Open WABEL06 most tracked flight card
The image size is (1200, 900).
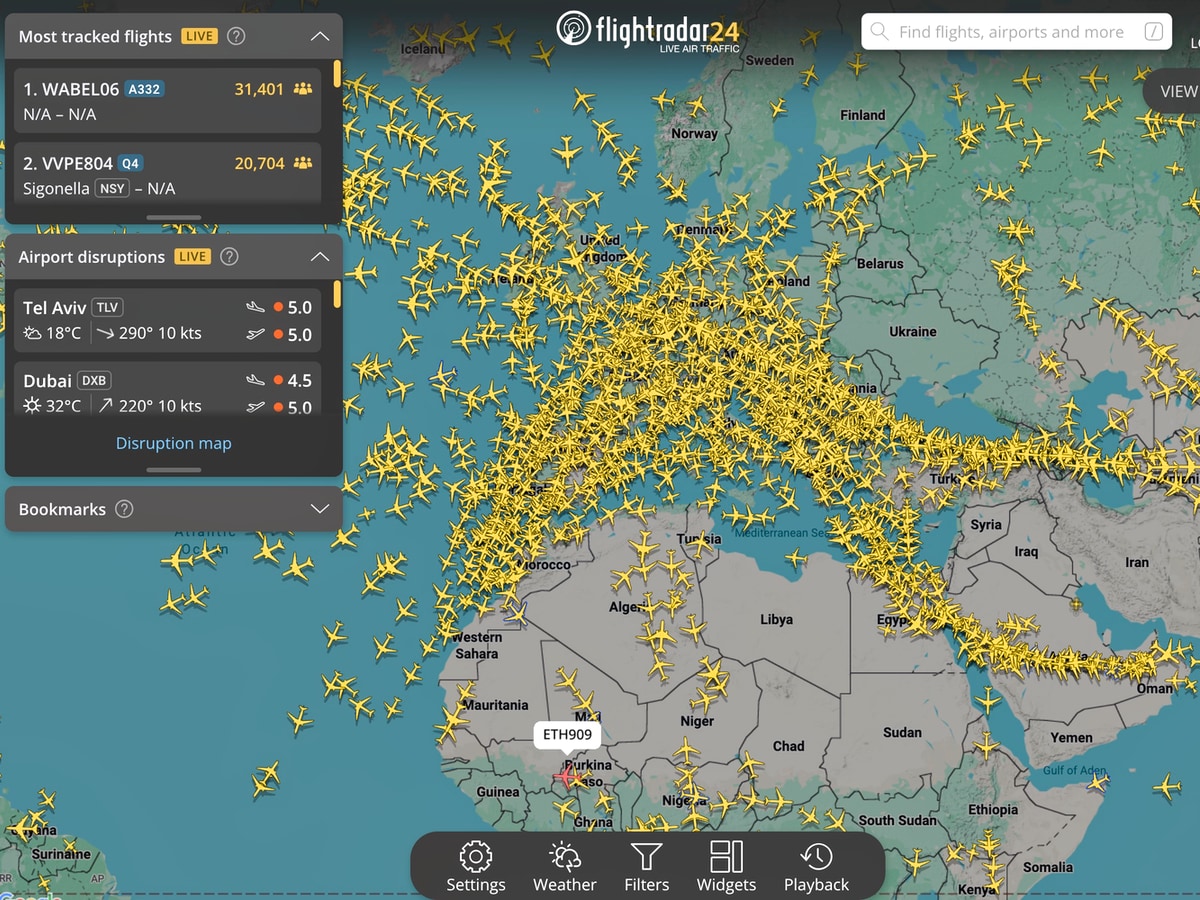click(168, 101)
